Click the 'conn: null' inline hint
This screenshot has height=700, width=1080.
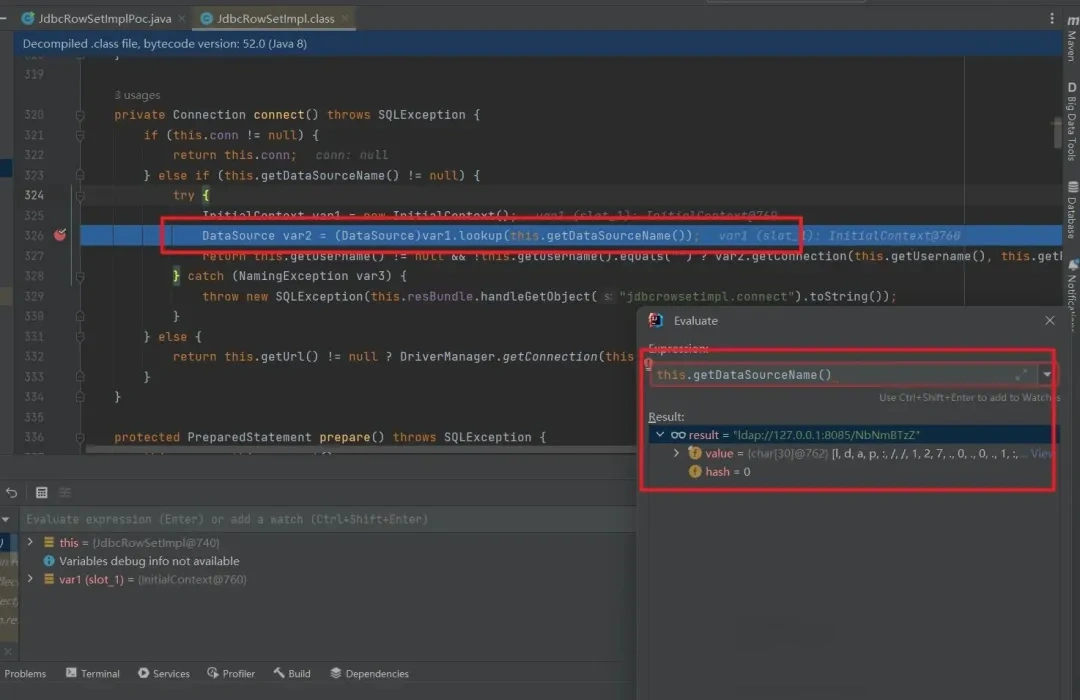tap(351, 155)
